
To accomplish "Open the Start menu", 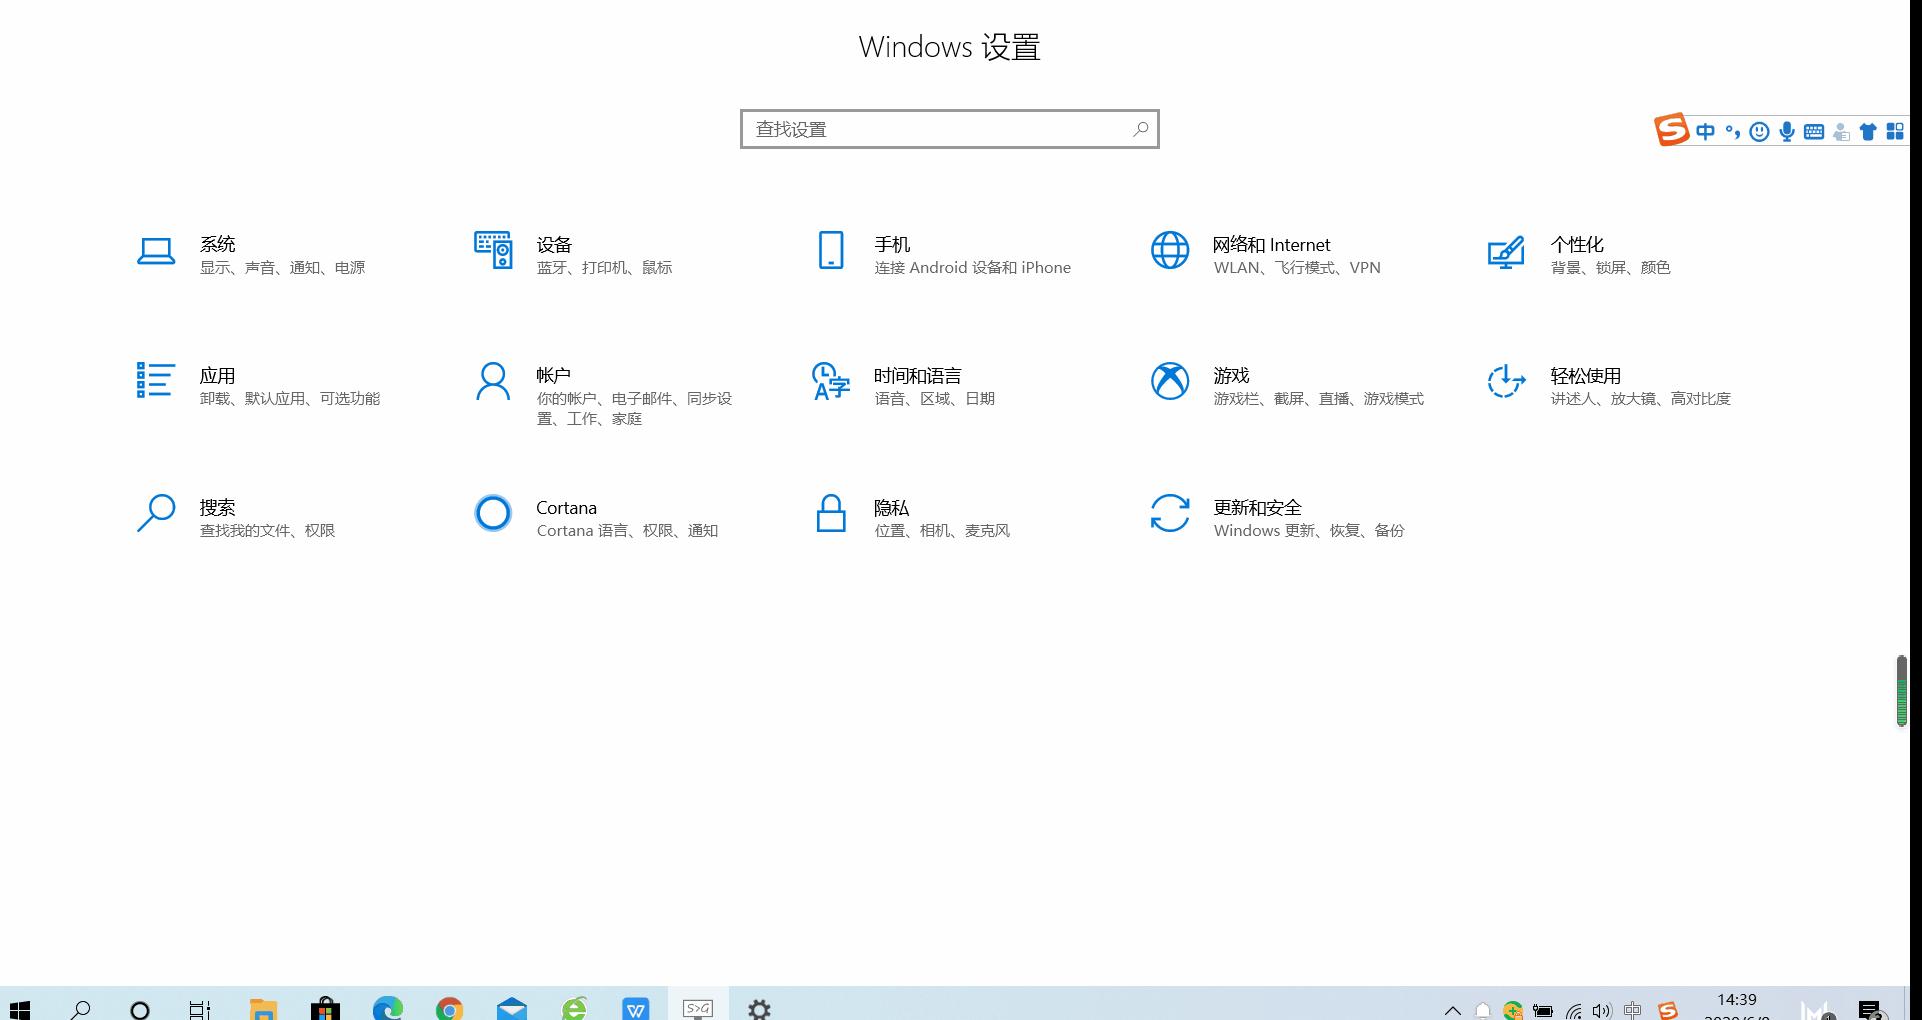I will 20,1008.
